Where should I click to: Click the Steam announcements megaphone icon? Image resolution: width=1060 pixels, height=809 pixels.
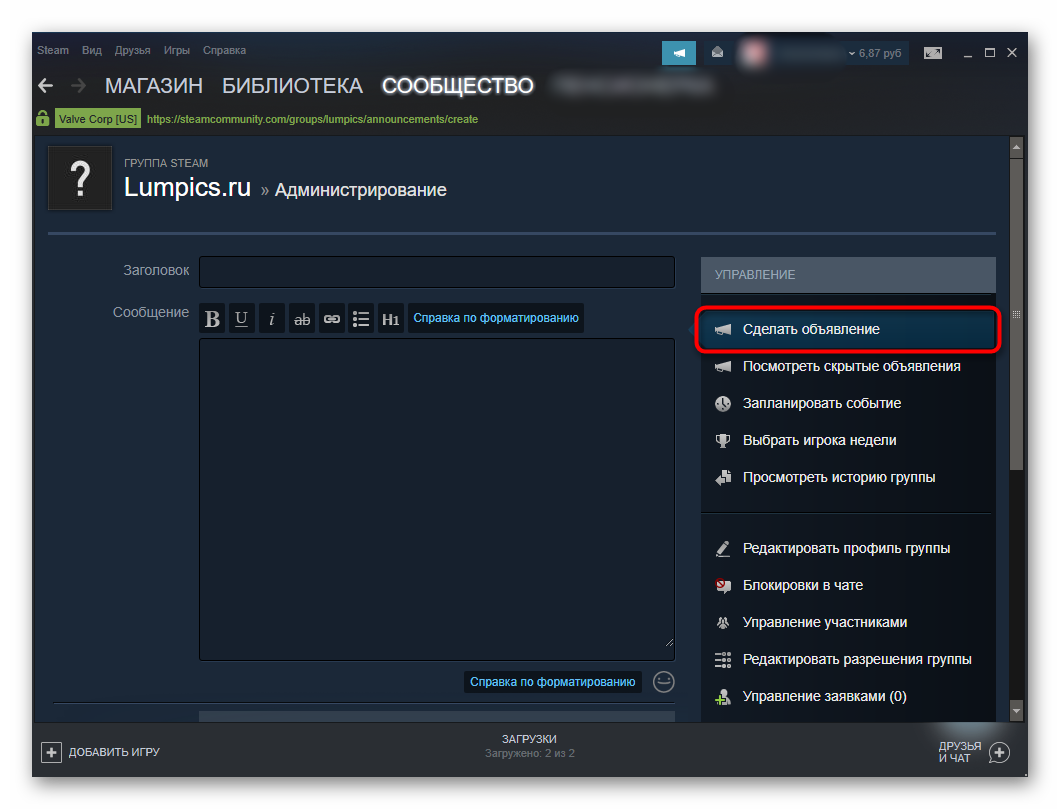pos(679,53)
